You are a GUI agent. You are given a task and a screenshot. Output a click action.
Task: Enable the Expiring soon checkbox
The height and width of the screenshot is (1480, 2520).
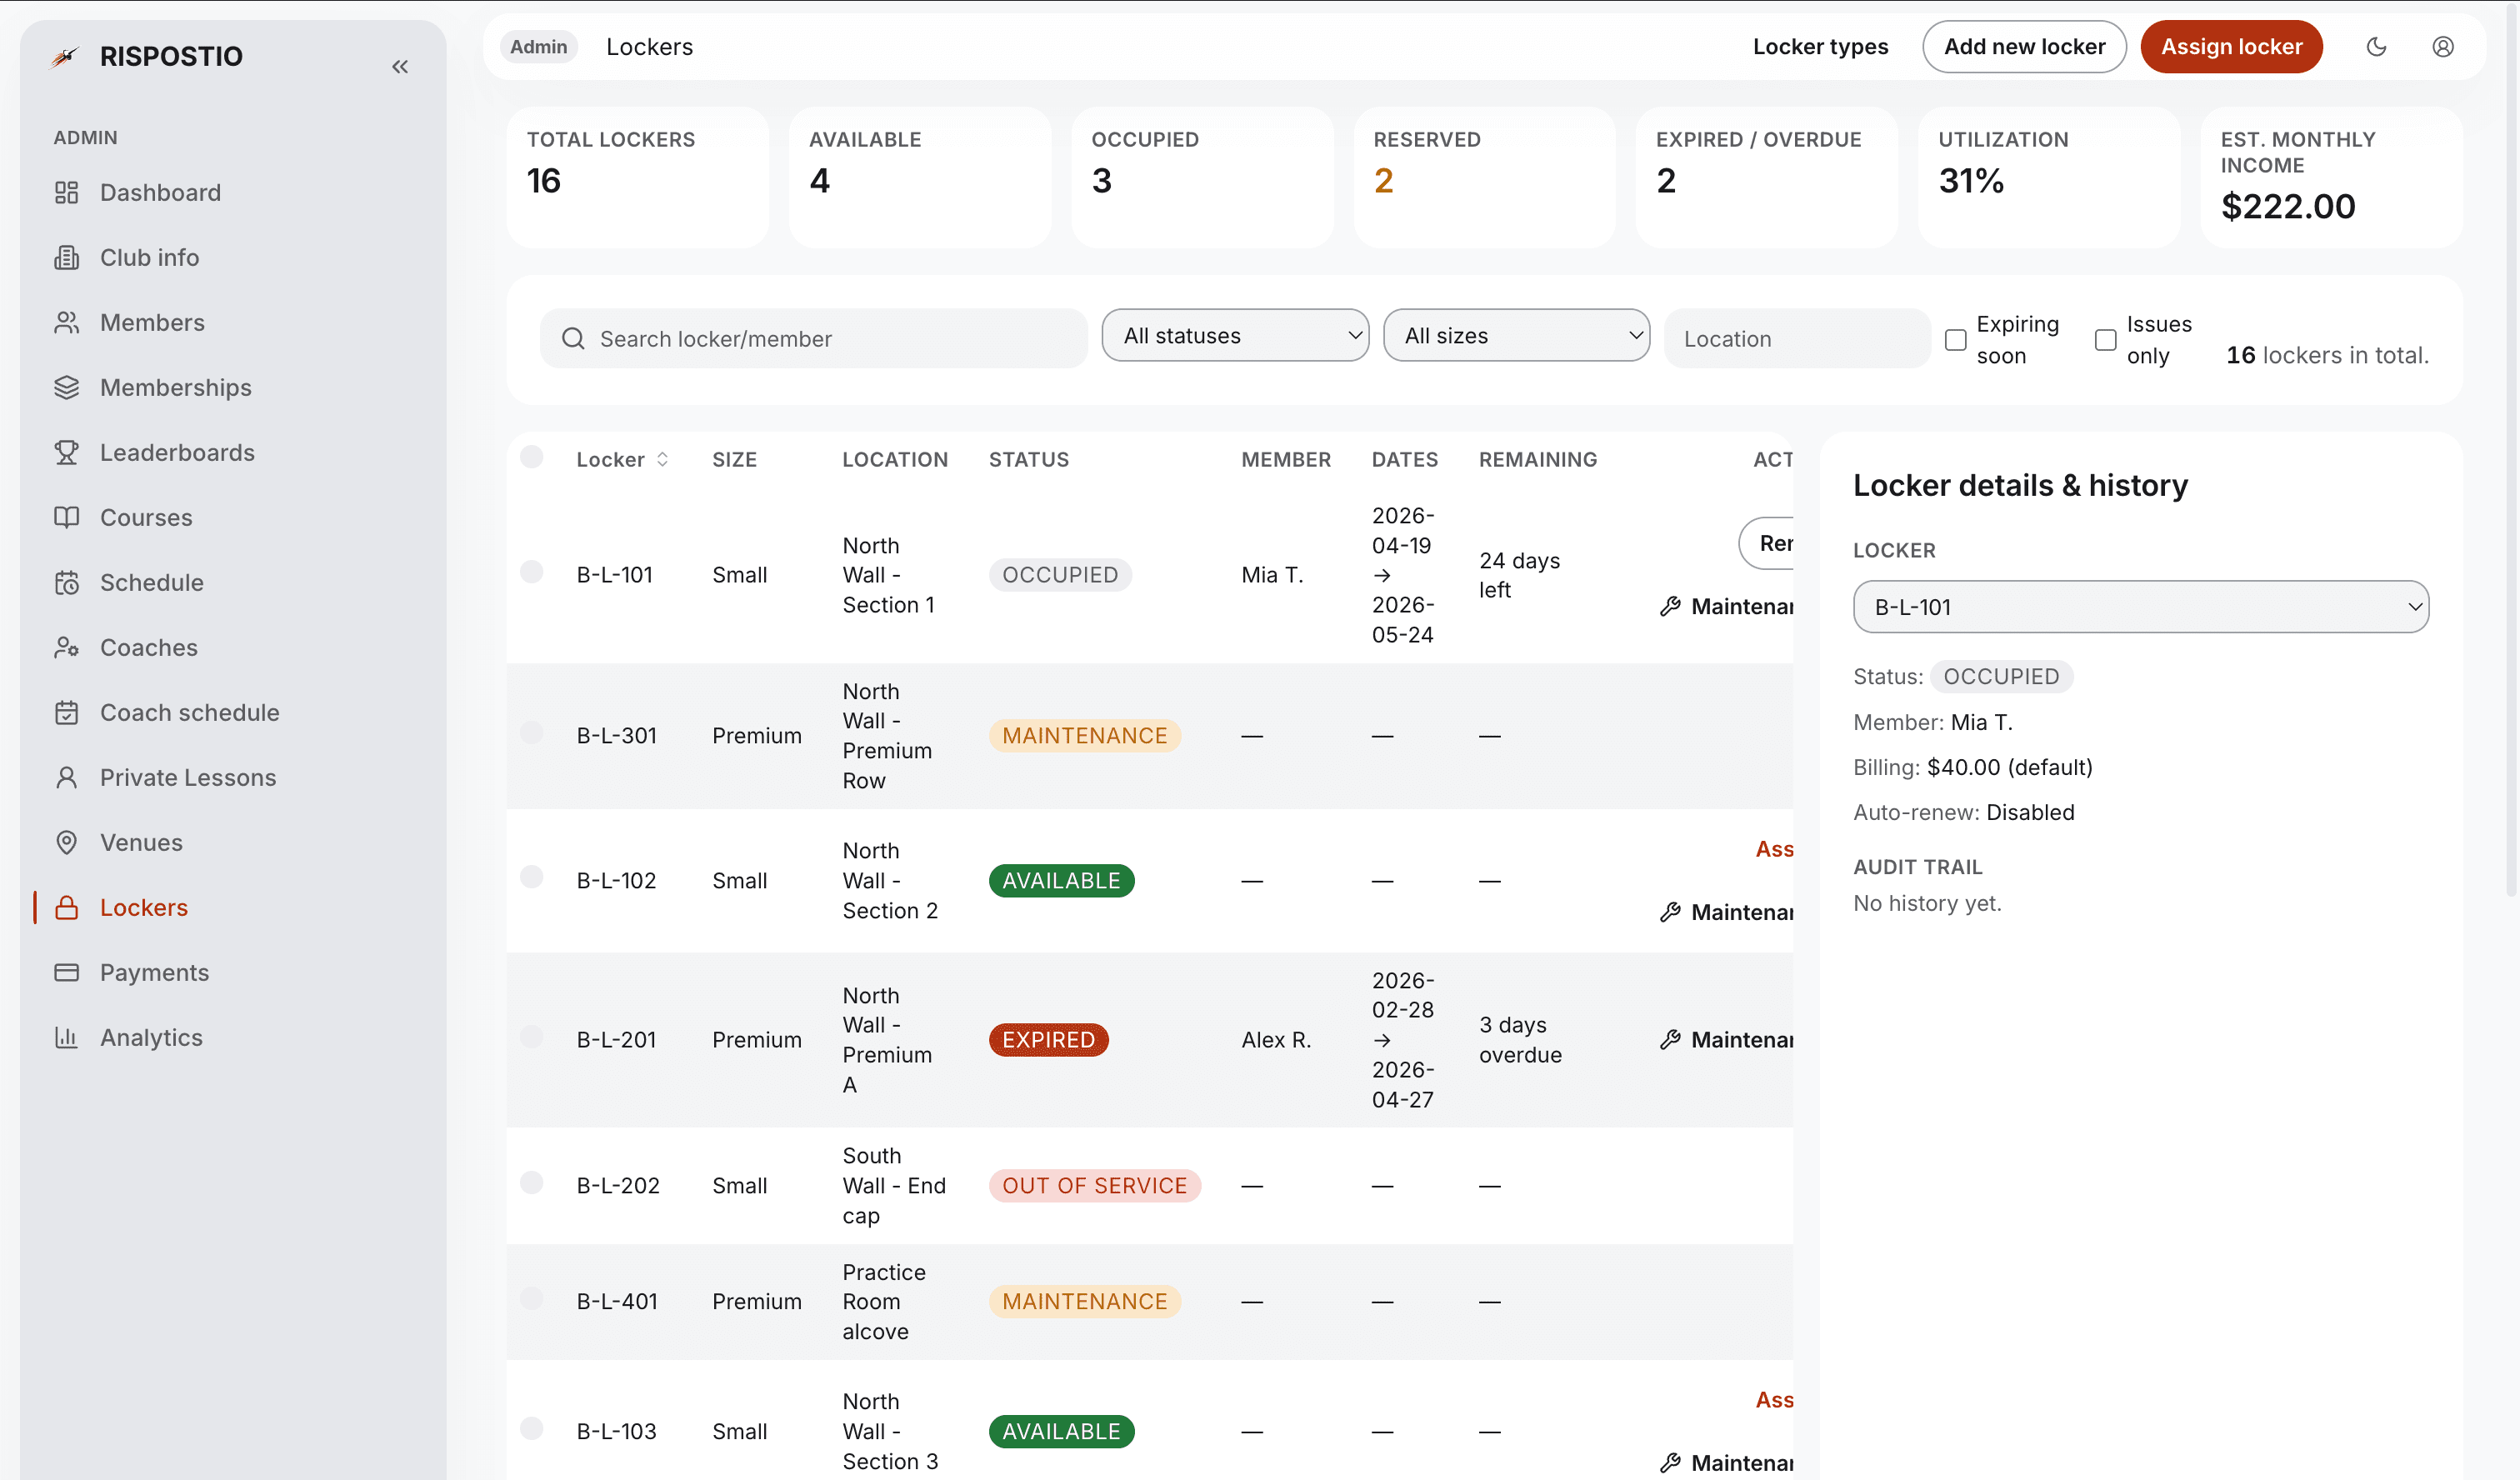[x=1956, y=340]
